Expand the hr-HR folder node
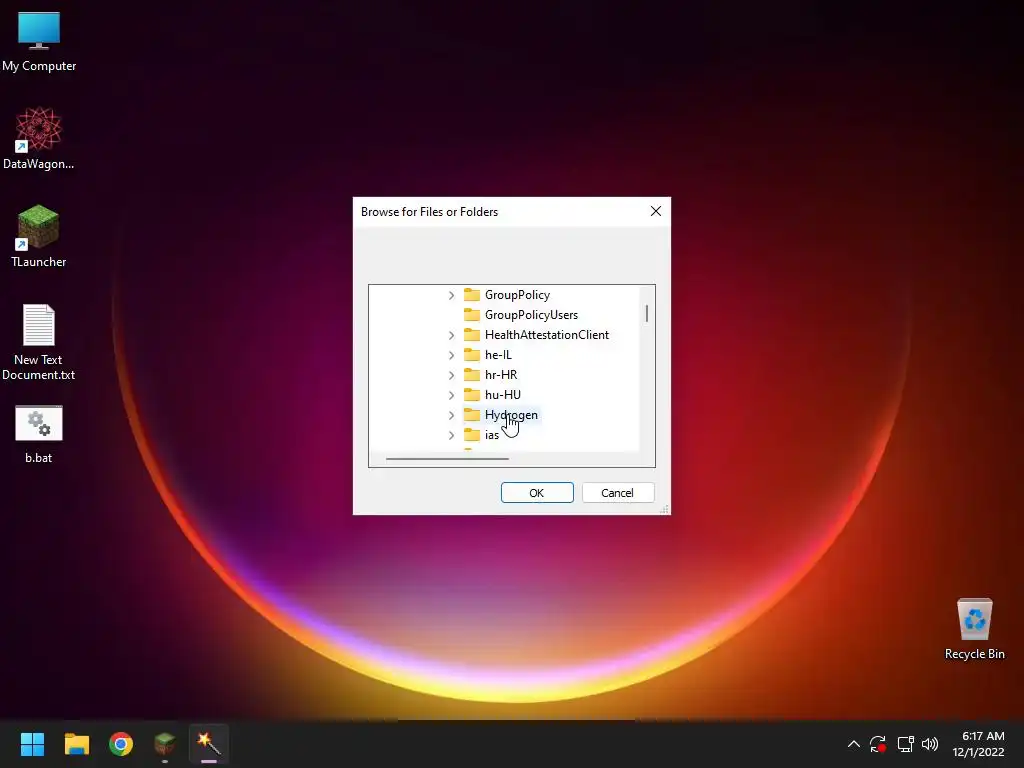This screenshot has width=1024, height=768. pyautogui.click(x=451, y=375)
